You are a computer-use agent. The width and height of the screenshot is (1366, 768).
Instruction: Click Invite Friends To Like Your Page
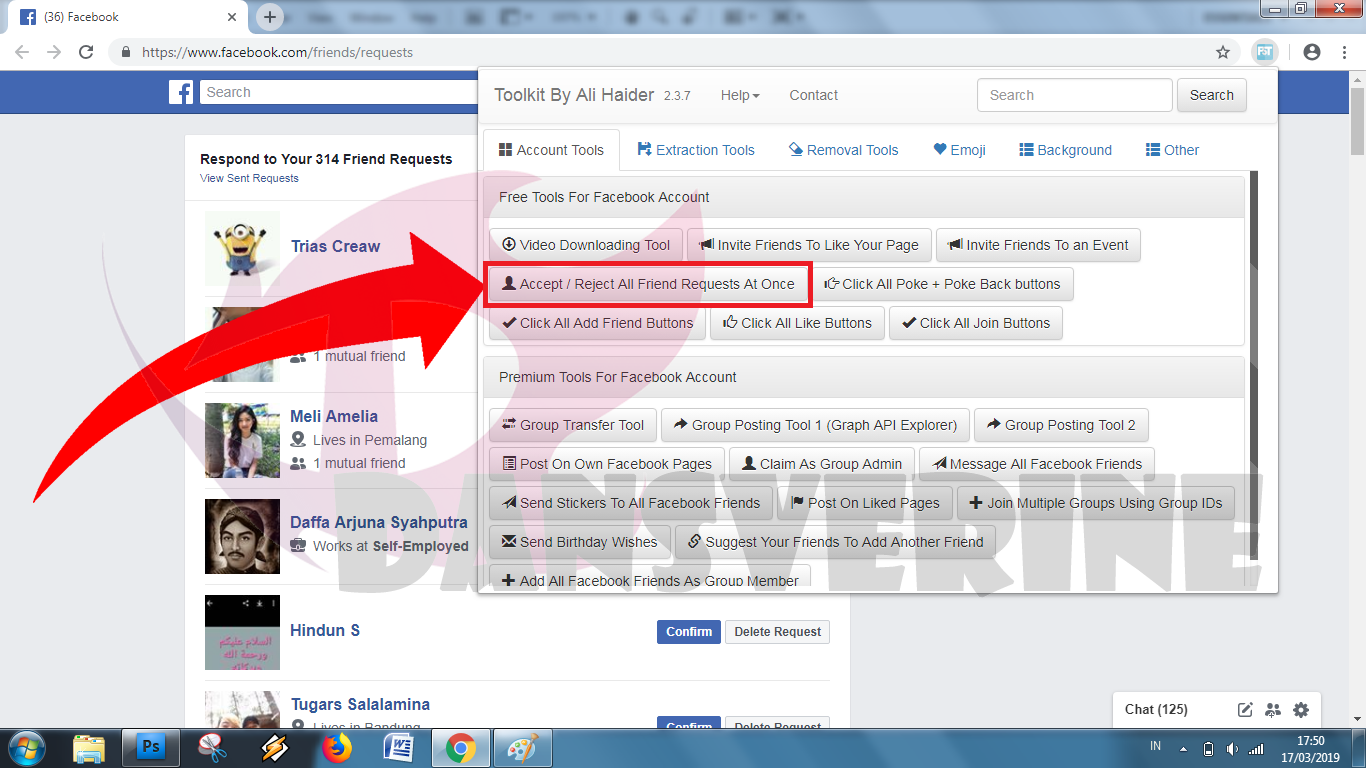tap(809, 245)
